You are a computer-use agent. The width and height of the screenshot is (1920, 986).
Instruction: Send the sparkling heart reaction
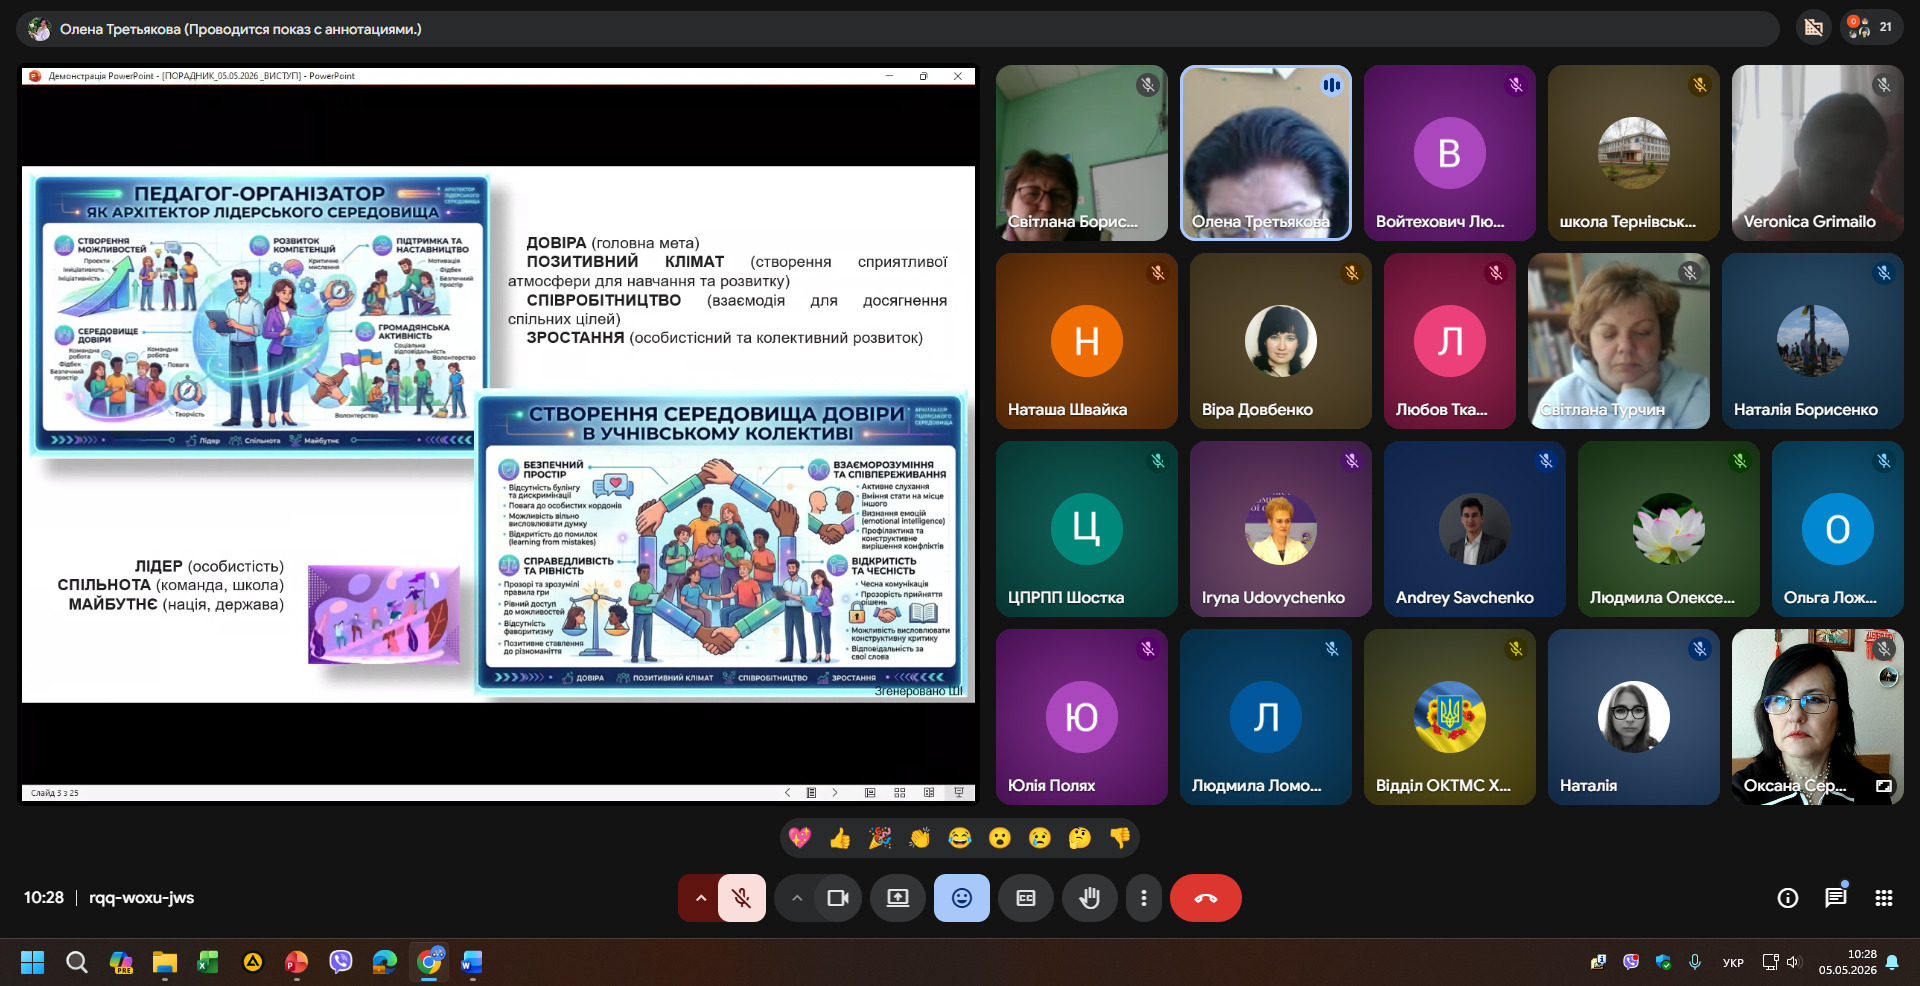[x=800, y=838]
